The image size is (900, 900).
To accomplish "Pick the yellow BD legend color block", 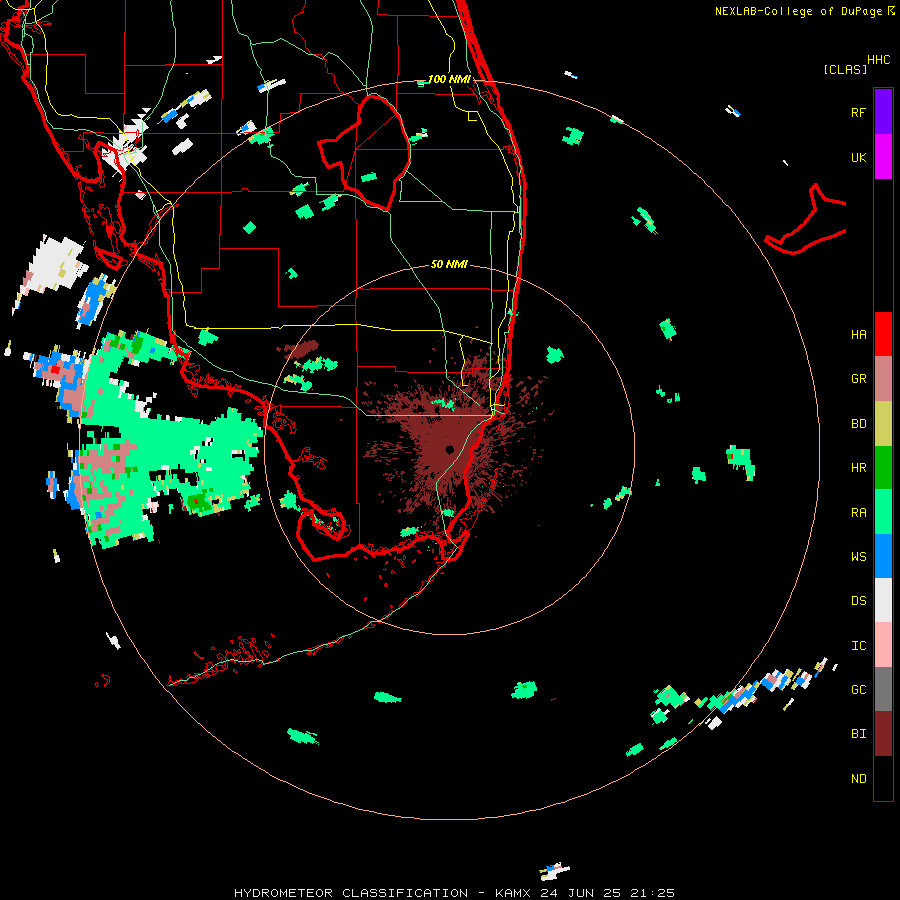I will coord(883,423).
